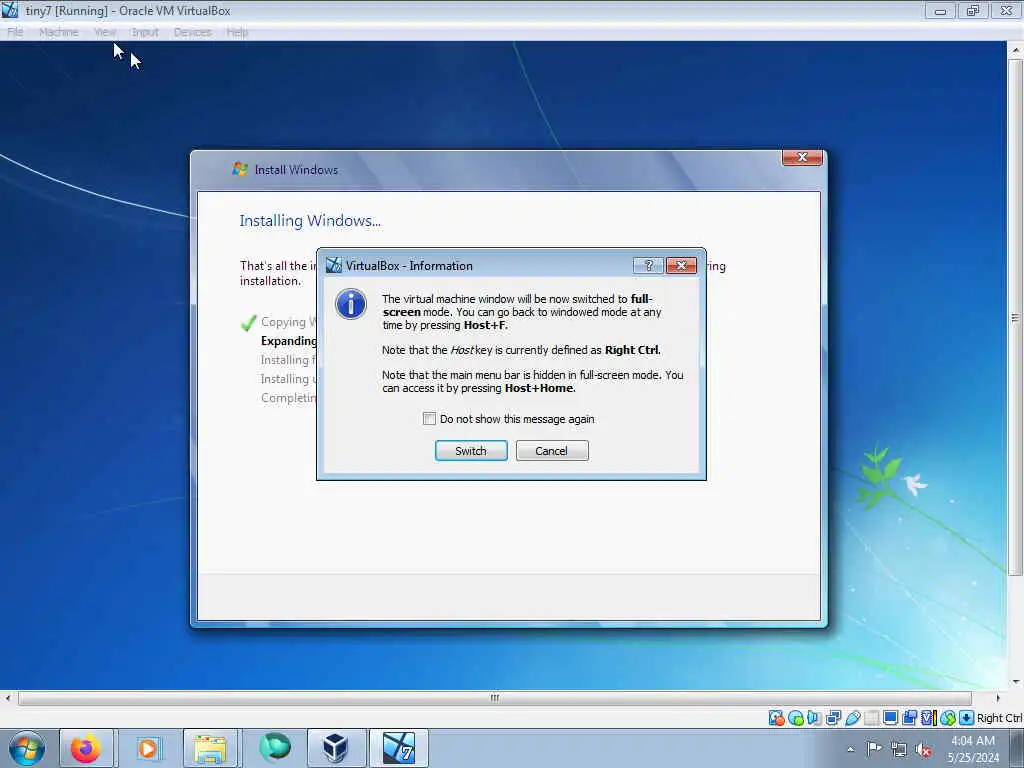Click the 'Right Ctrl' host key label

tap(999, 718)
